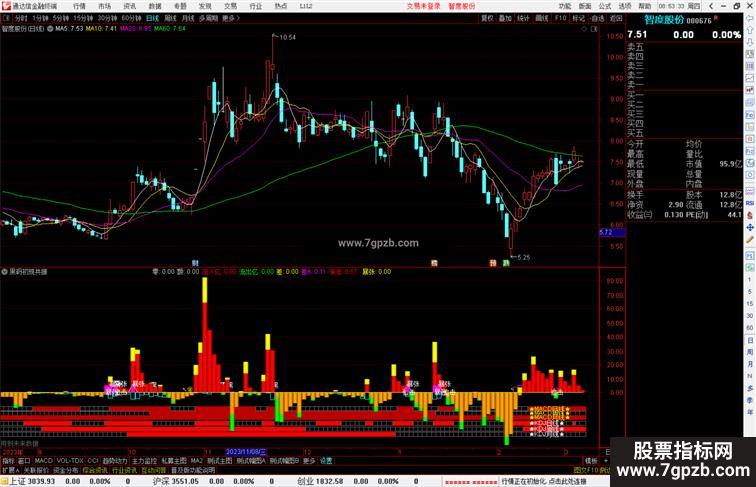Click the 自选 toolbar button
This screenshot has width=756, height=487.
tap(597, 18)
